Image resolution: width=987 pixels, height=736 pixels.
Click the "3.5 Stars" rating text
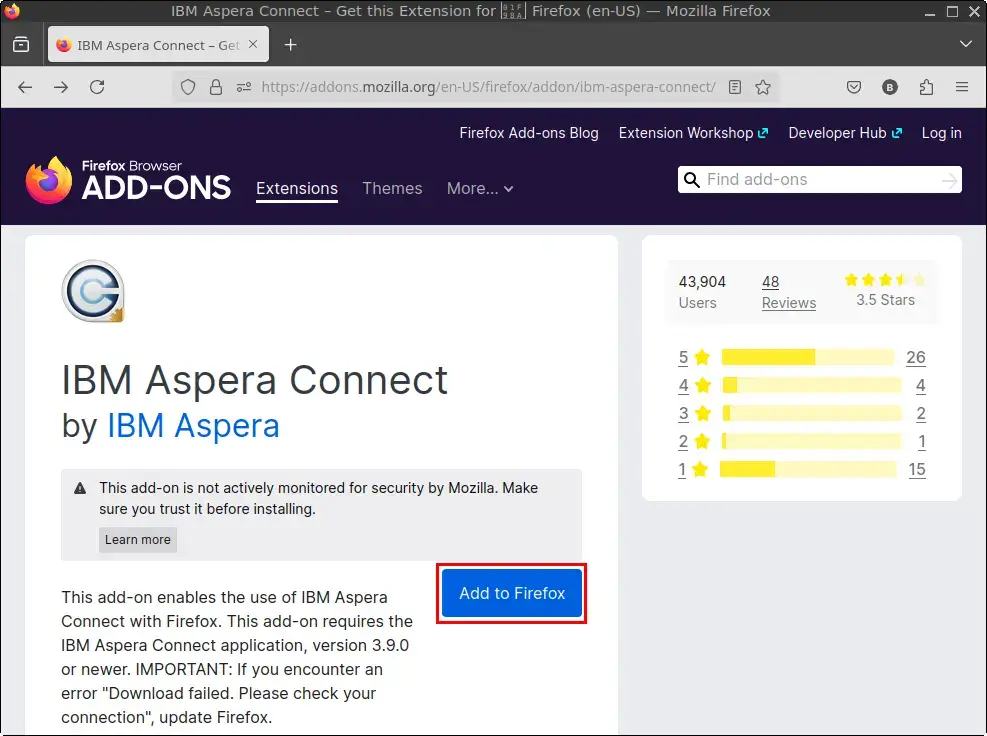[x=885, y=300]
